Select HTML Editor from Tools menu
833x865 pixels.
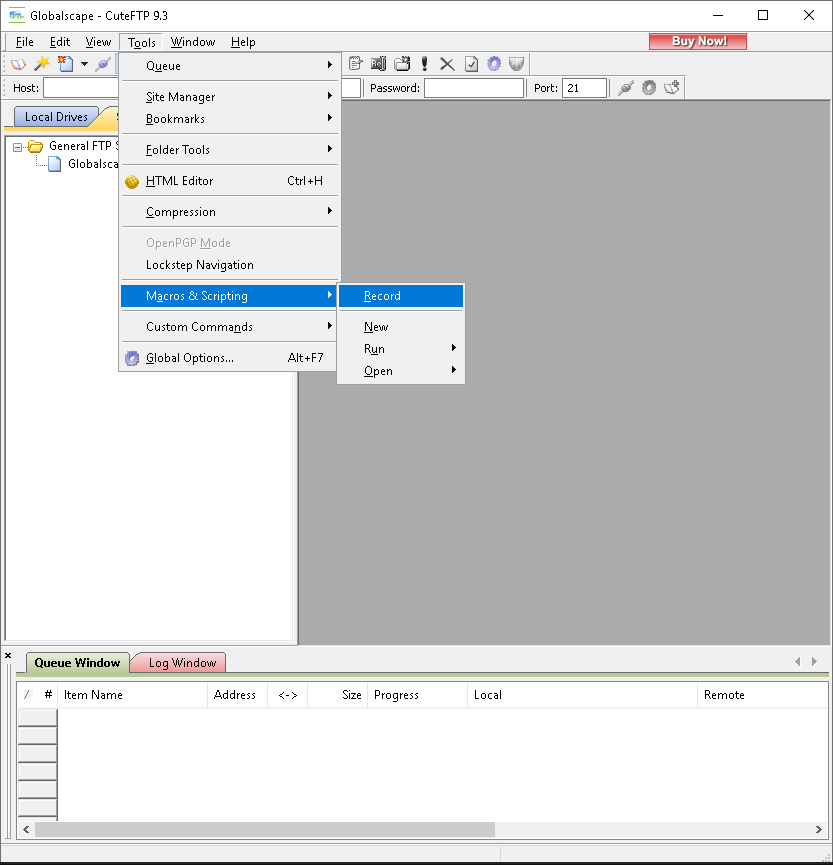tap(229, 180)
